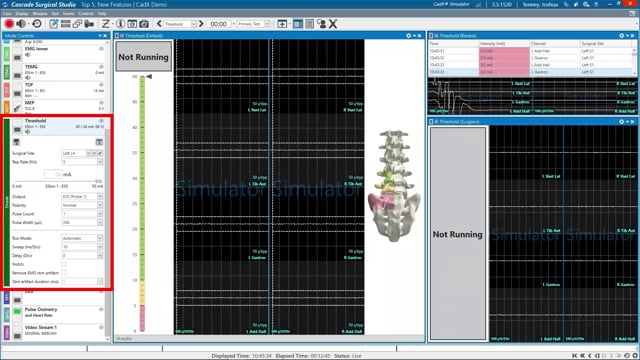640x360 pixels.
Task: Open settings gear of Threshold (Surgeon) panel
Action: click(622, 122)
